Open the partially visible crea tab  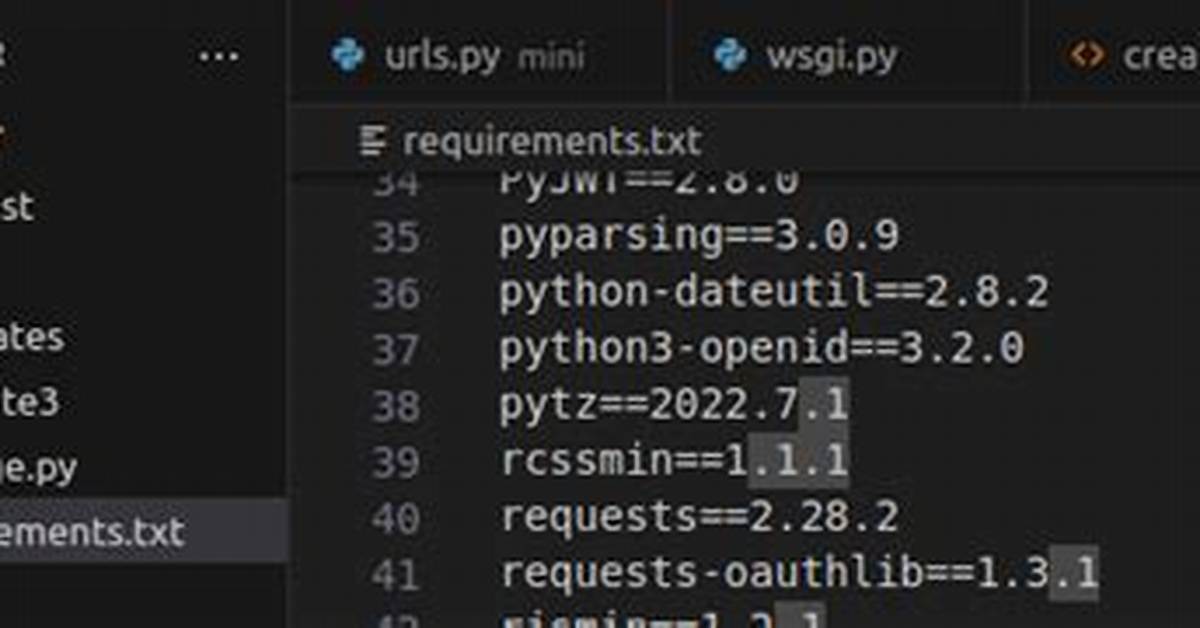[x=1114, y=56]
